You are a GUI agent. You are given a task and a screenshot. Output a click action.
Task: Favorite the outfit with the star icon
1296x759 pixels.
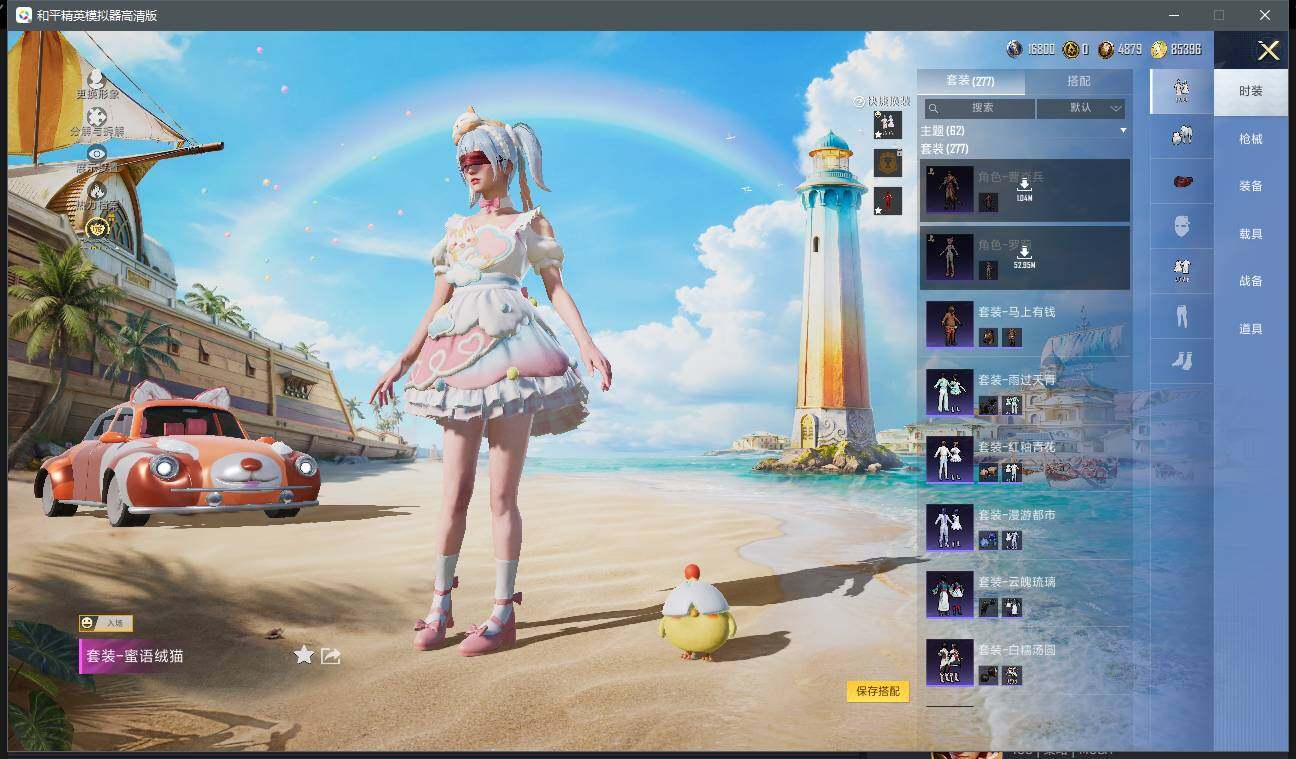pos(304,655)
